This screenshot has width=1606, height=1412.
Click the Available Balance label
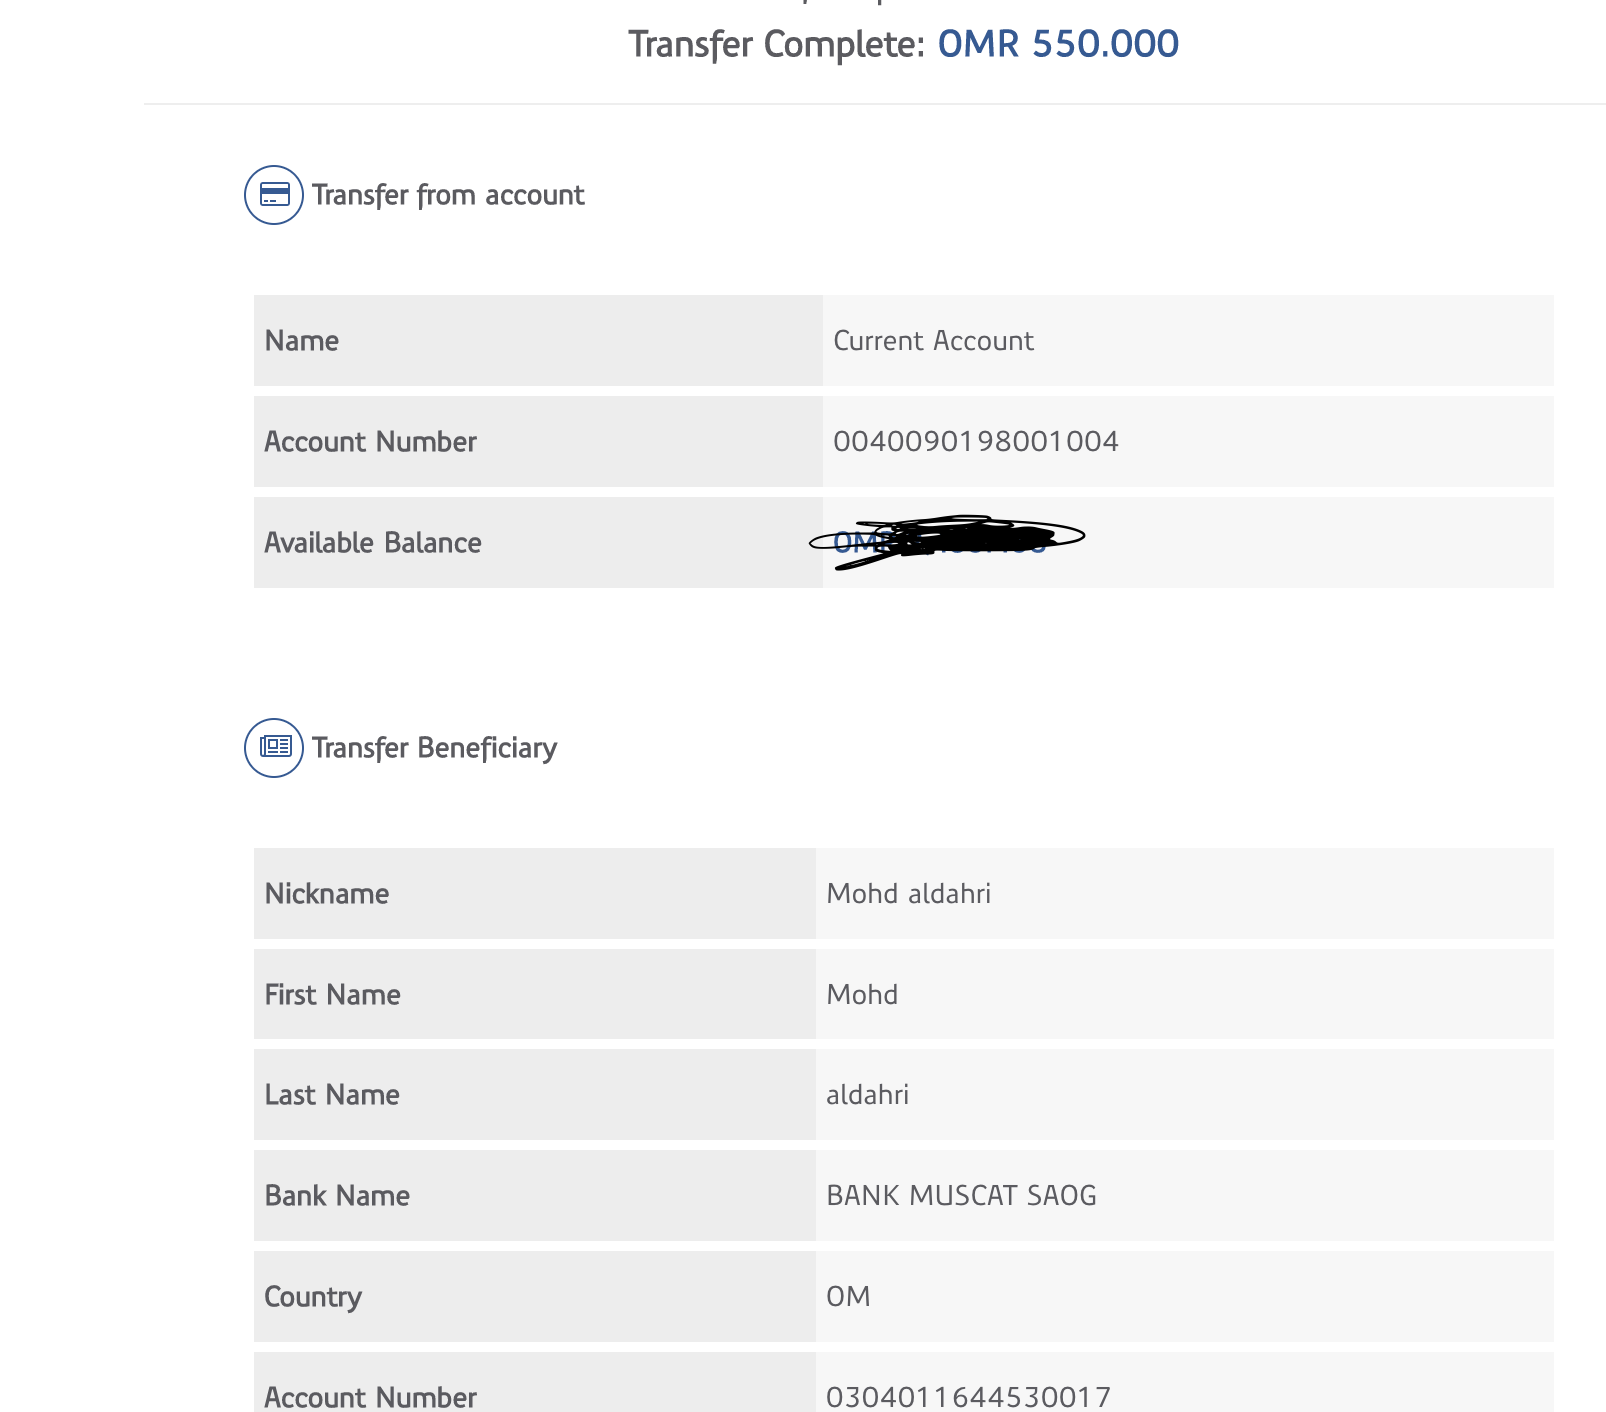point(373,543)
